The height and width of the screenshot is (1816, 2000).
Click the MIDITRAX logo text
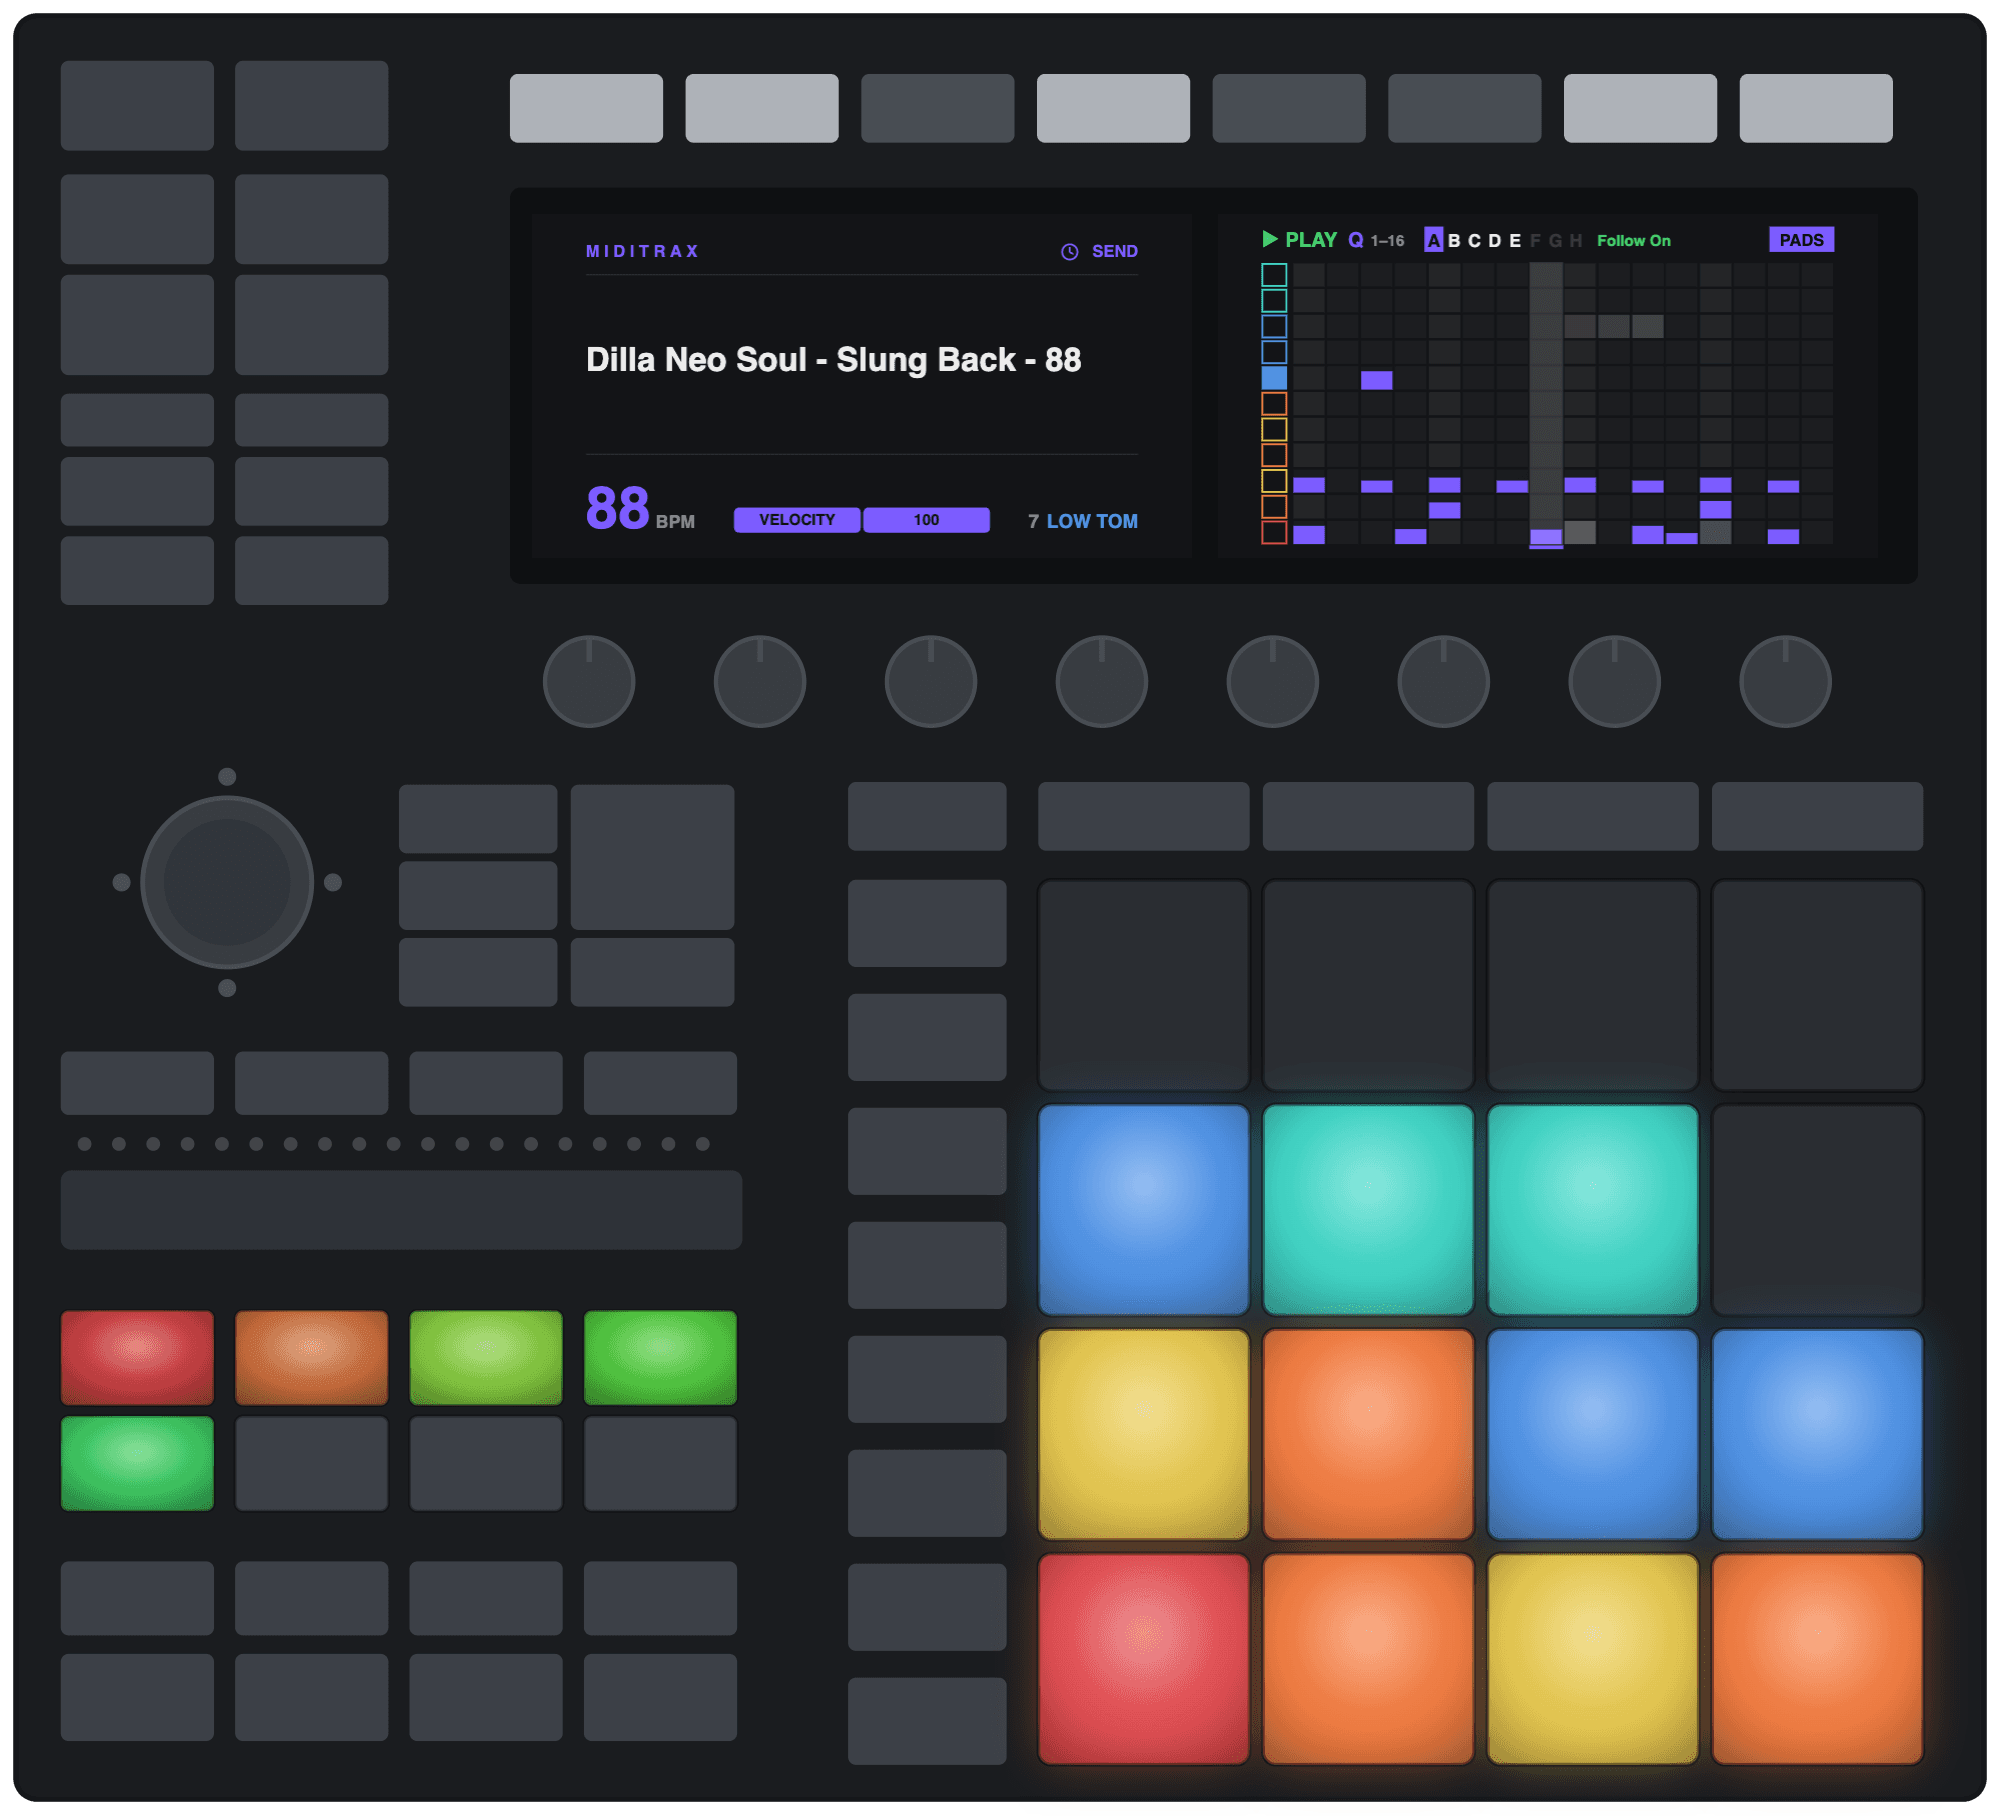[642, 251]
